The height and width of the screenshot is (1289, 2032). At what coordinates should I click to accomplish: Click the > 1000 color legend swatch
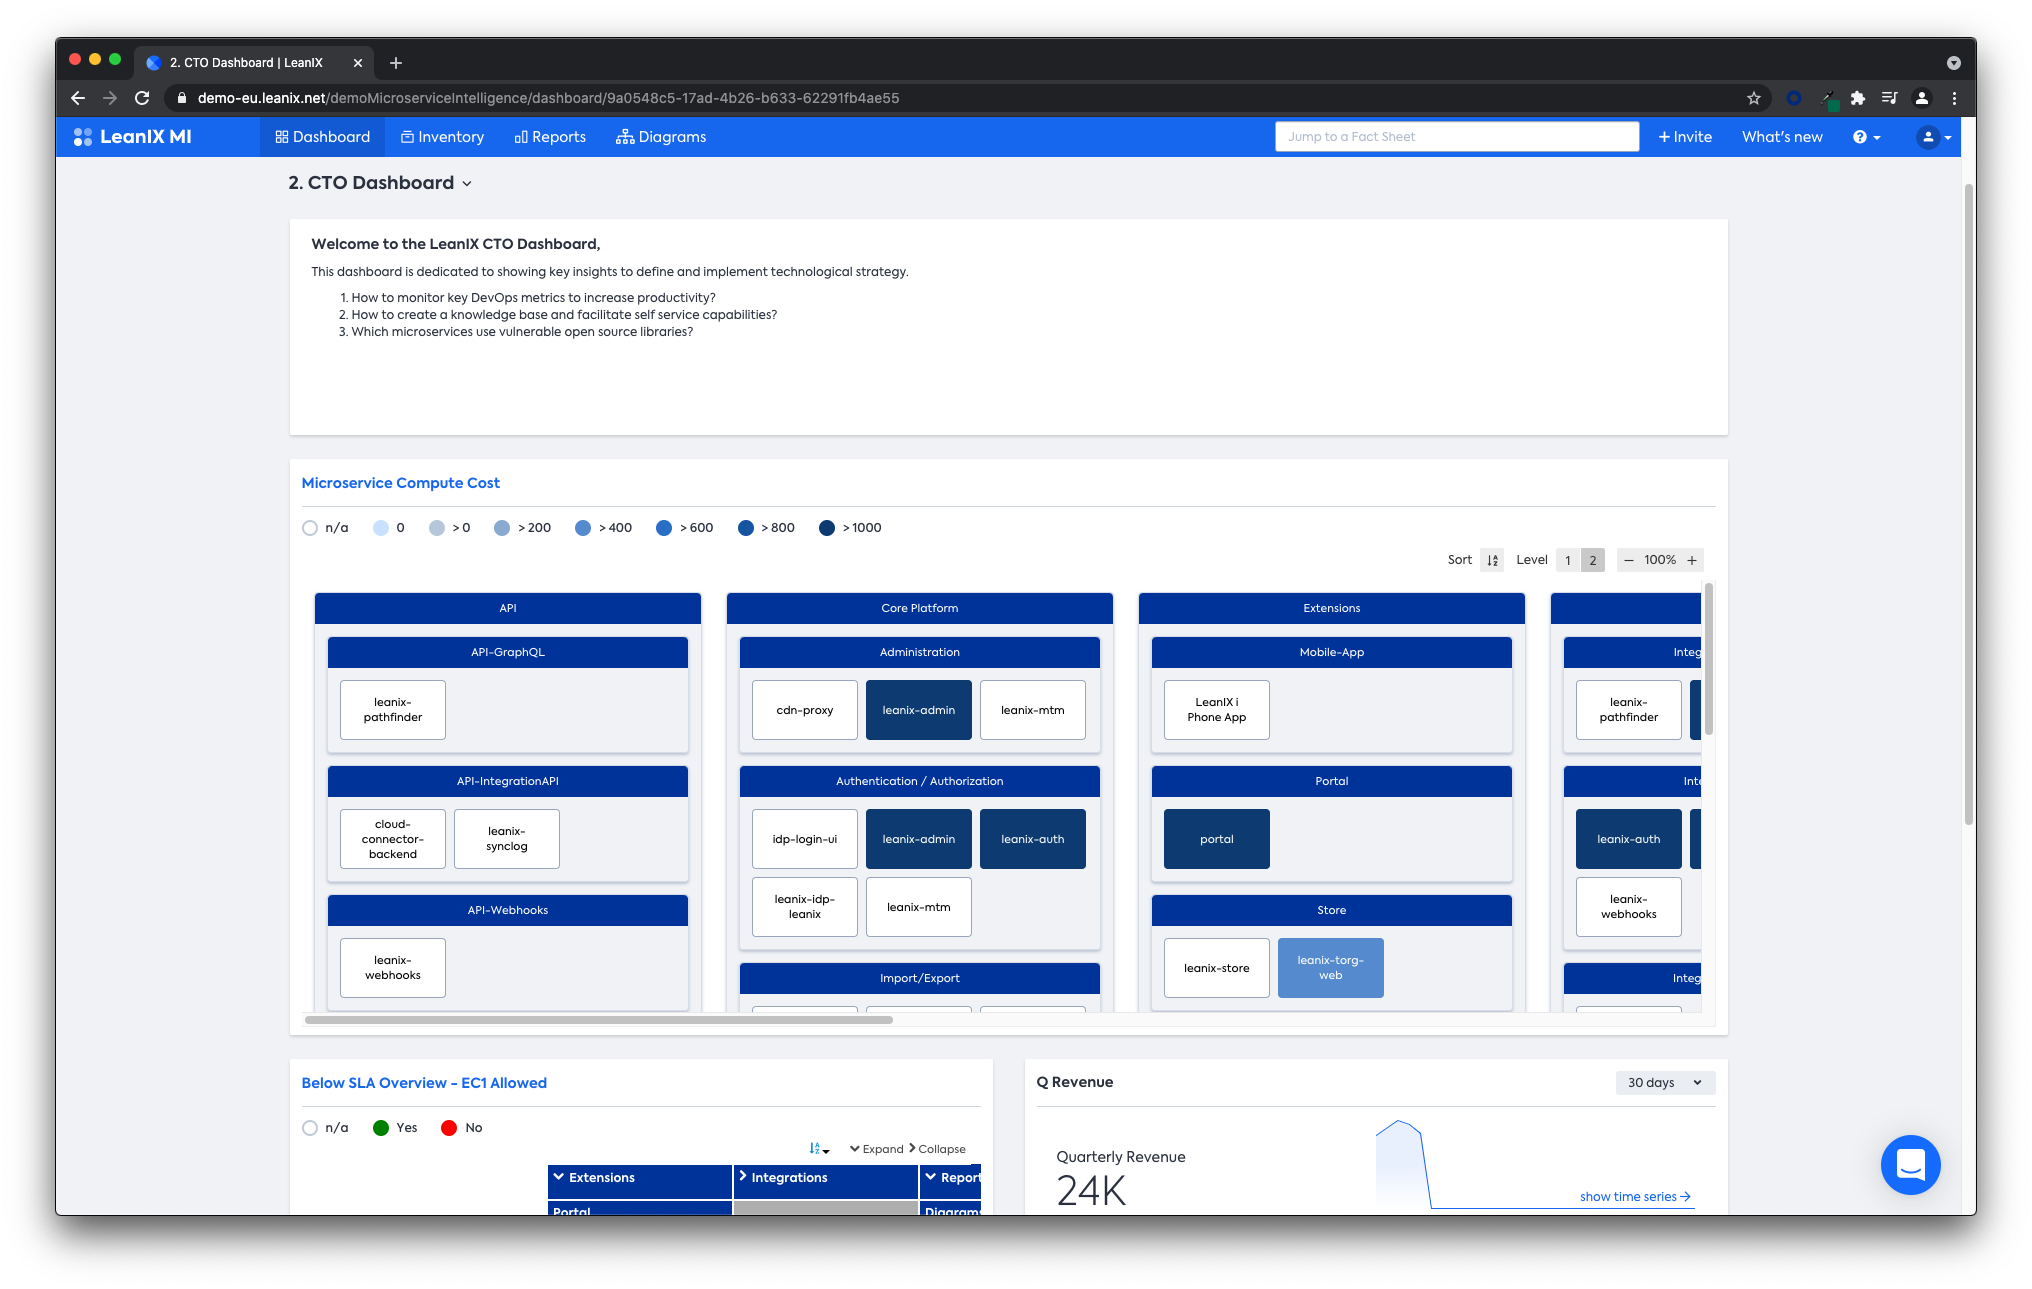(x=827, y=528)
